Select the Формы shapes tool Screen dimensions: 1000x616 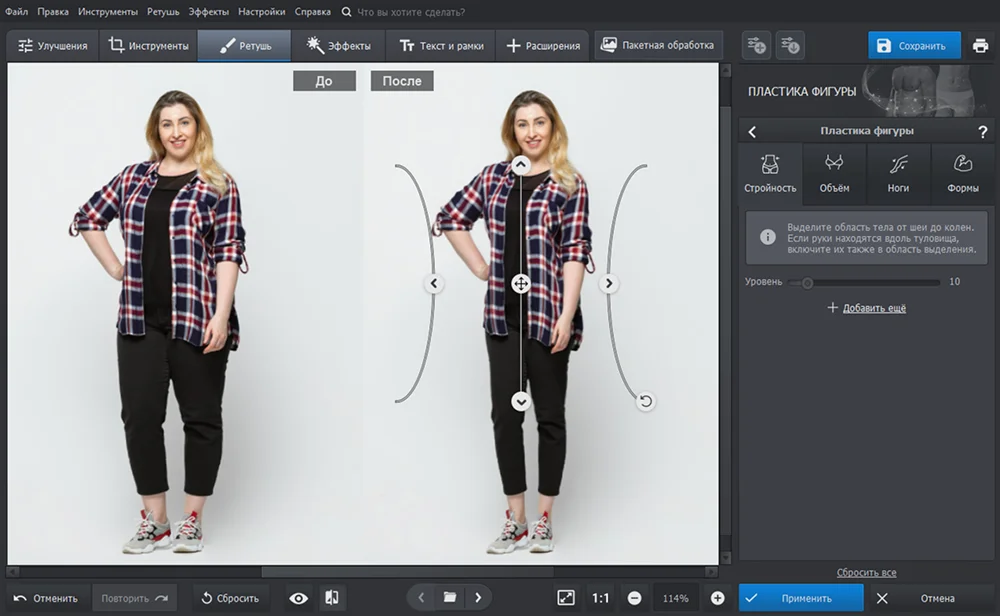(x=962, y=174)
